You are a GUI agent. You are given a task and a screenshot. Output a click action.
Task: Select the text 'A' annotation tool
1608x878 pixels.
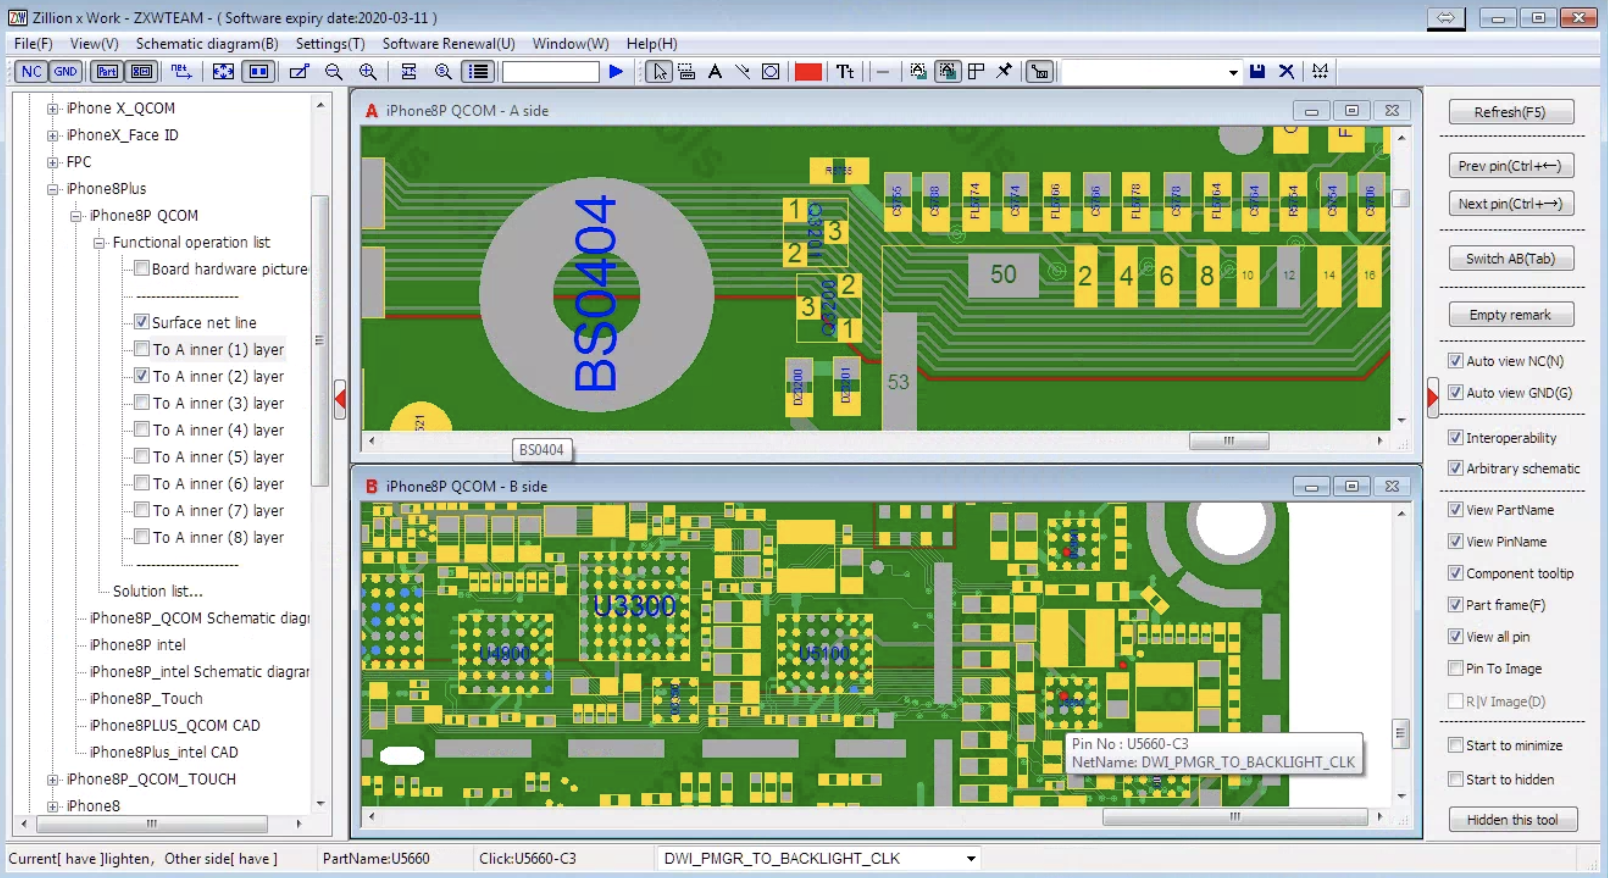(x=714, y=71)
